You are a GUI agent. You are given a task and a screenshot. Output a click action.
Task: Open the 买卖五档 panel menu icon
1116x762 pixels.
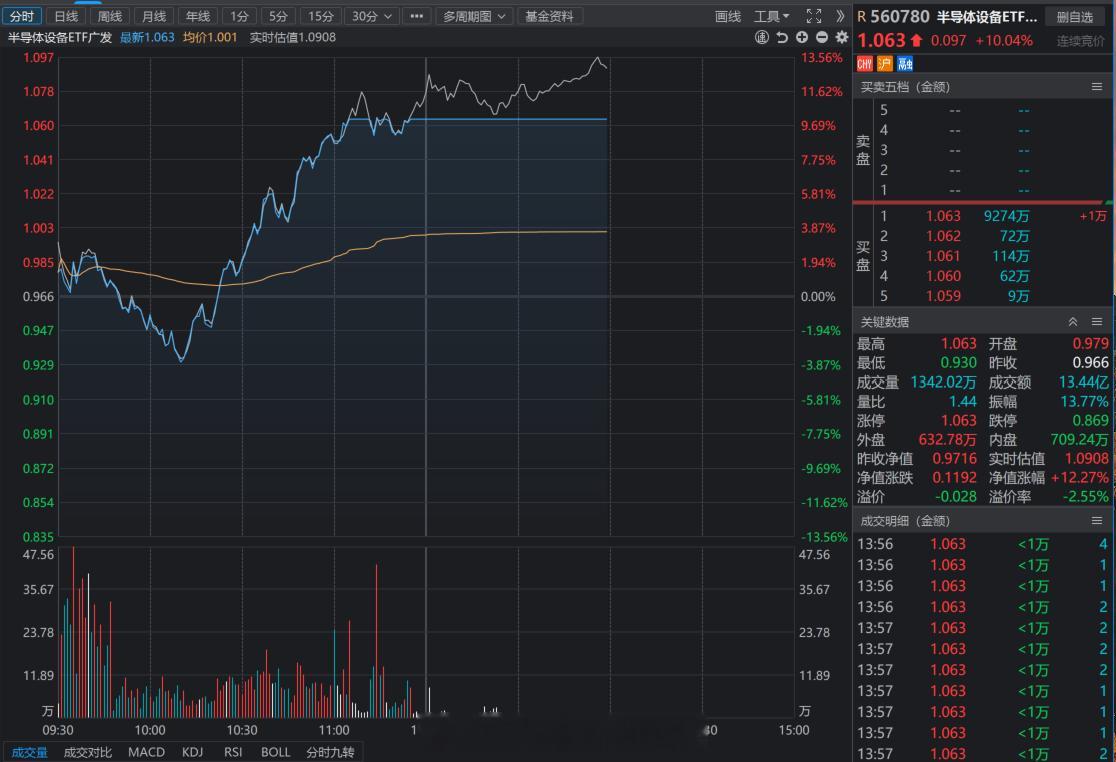tap(1097, 87)
